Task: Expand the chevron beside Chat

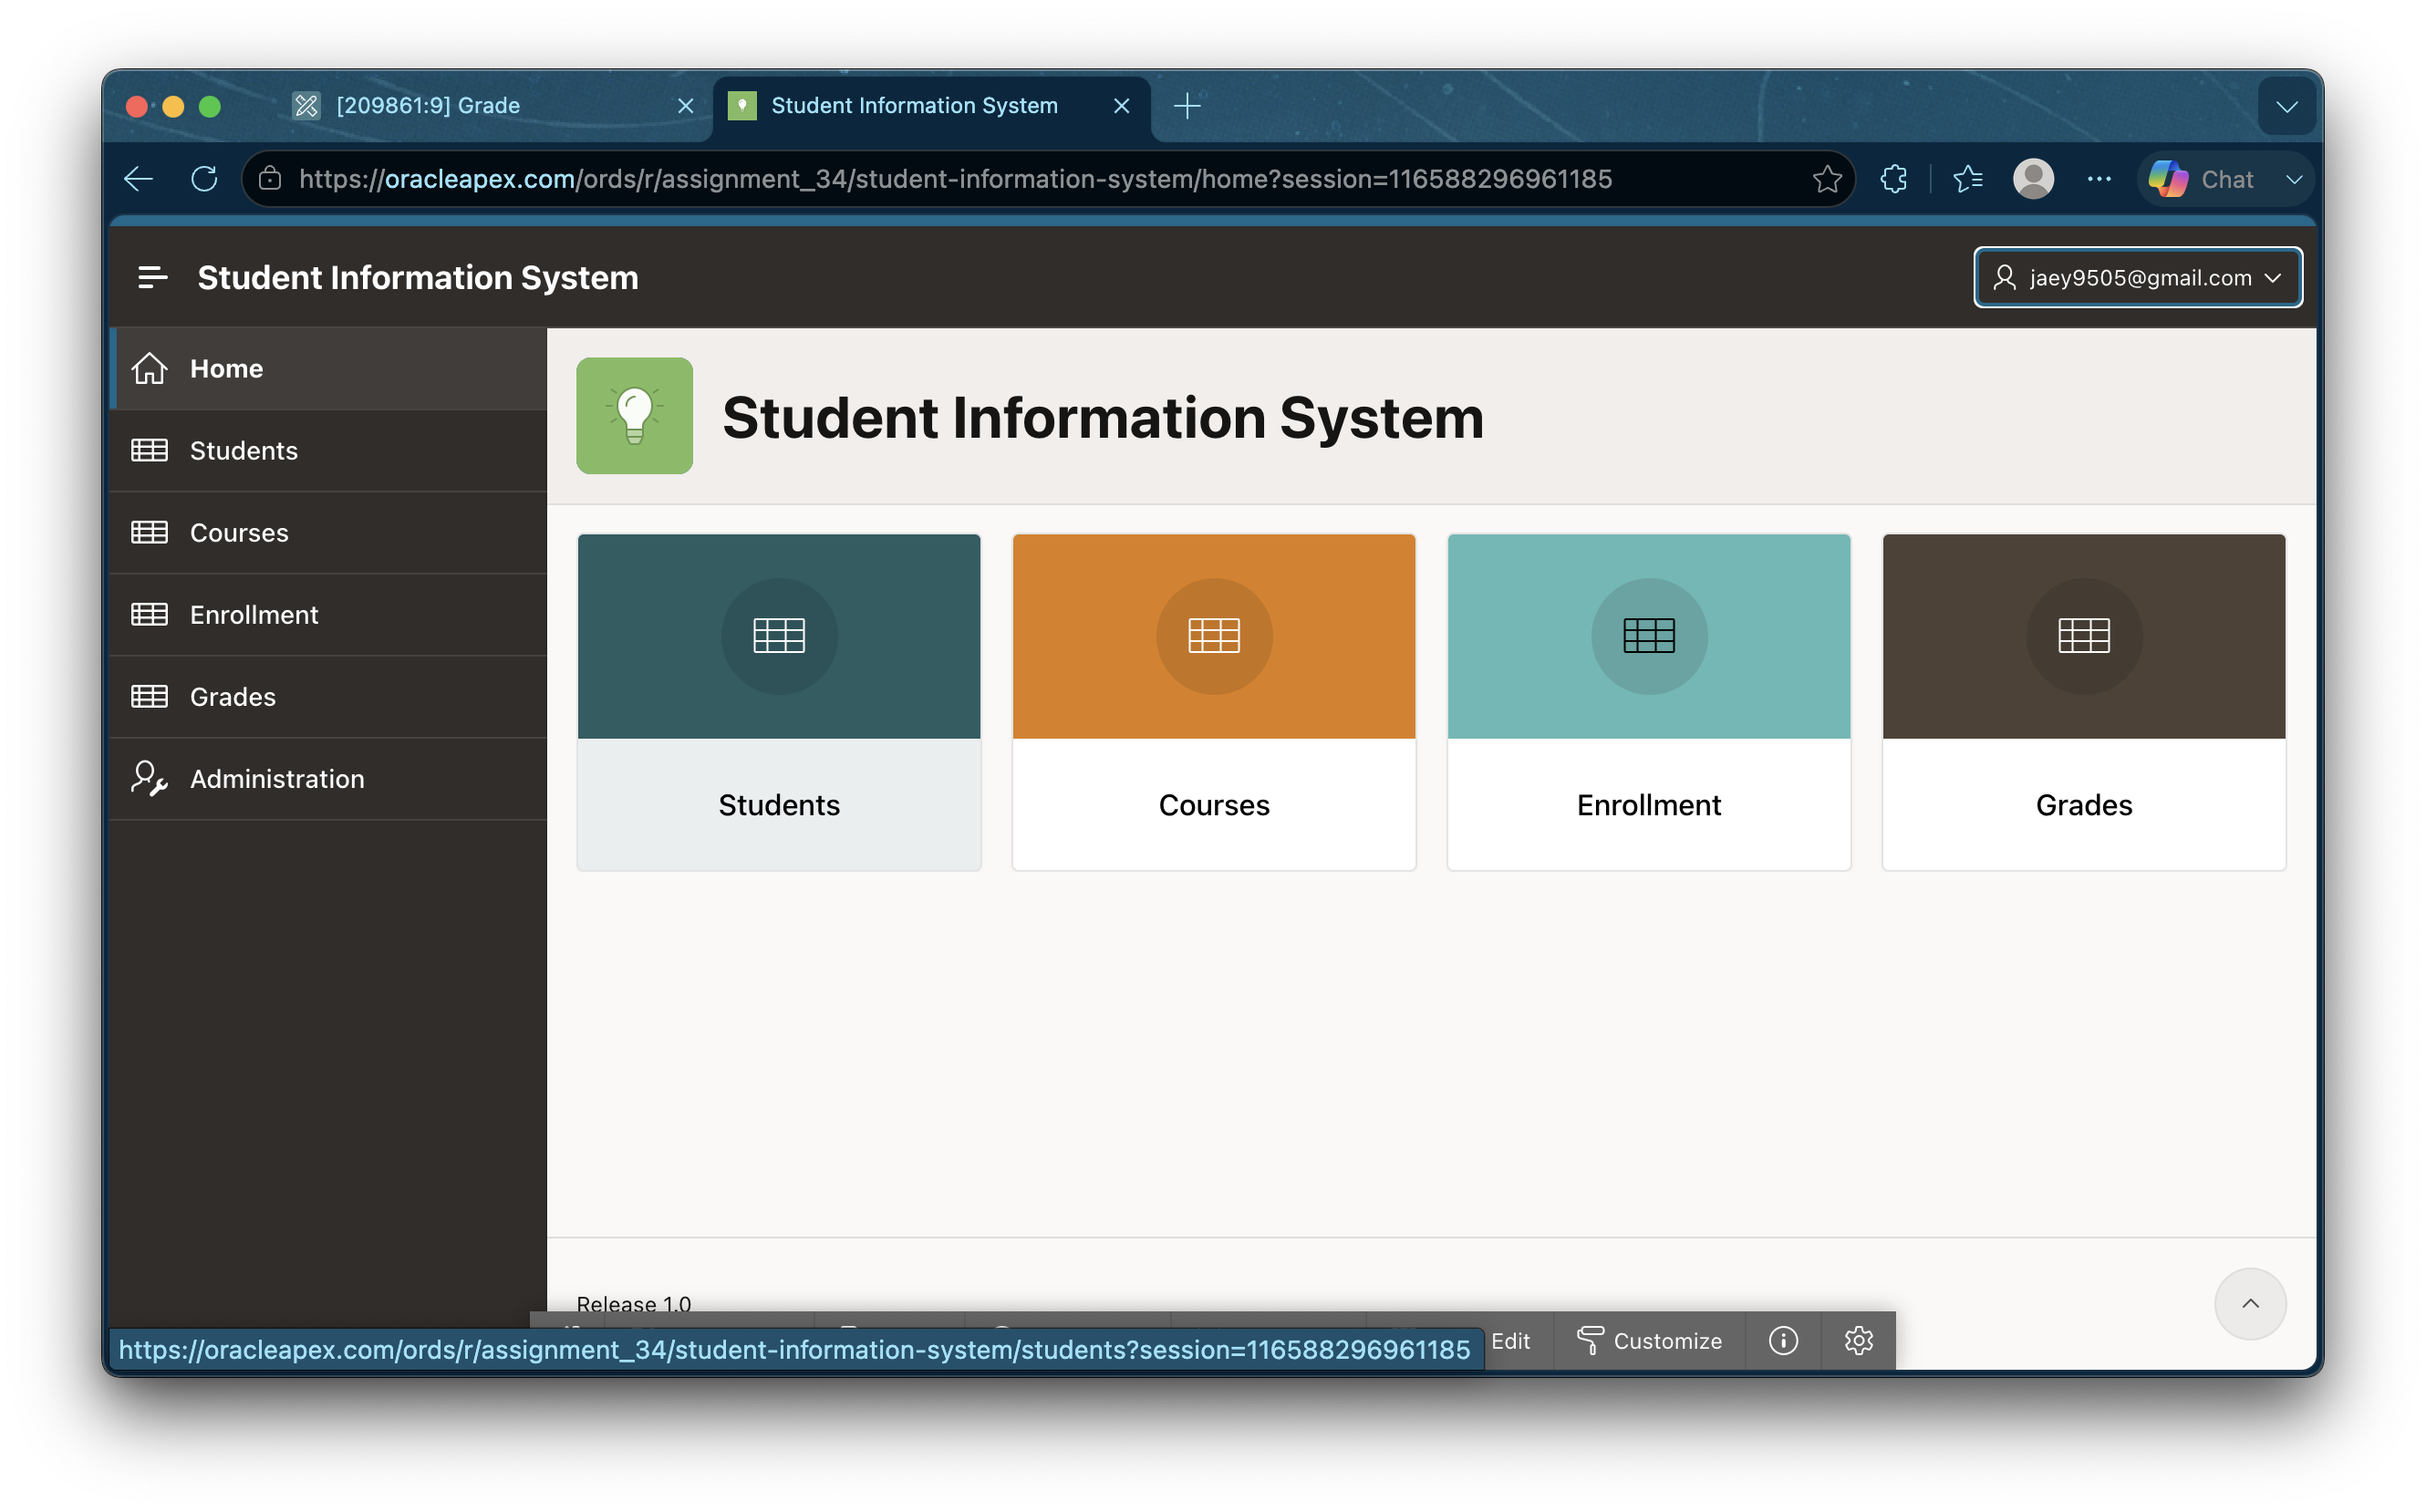Action: coord(2294,179)
